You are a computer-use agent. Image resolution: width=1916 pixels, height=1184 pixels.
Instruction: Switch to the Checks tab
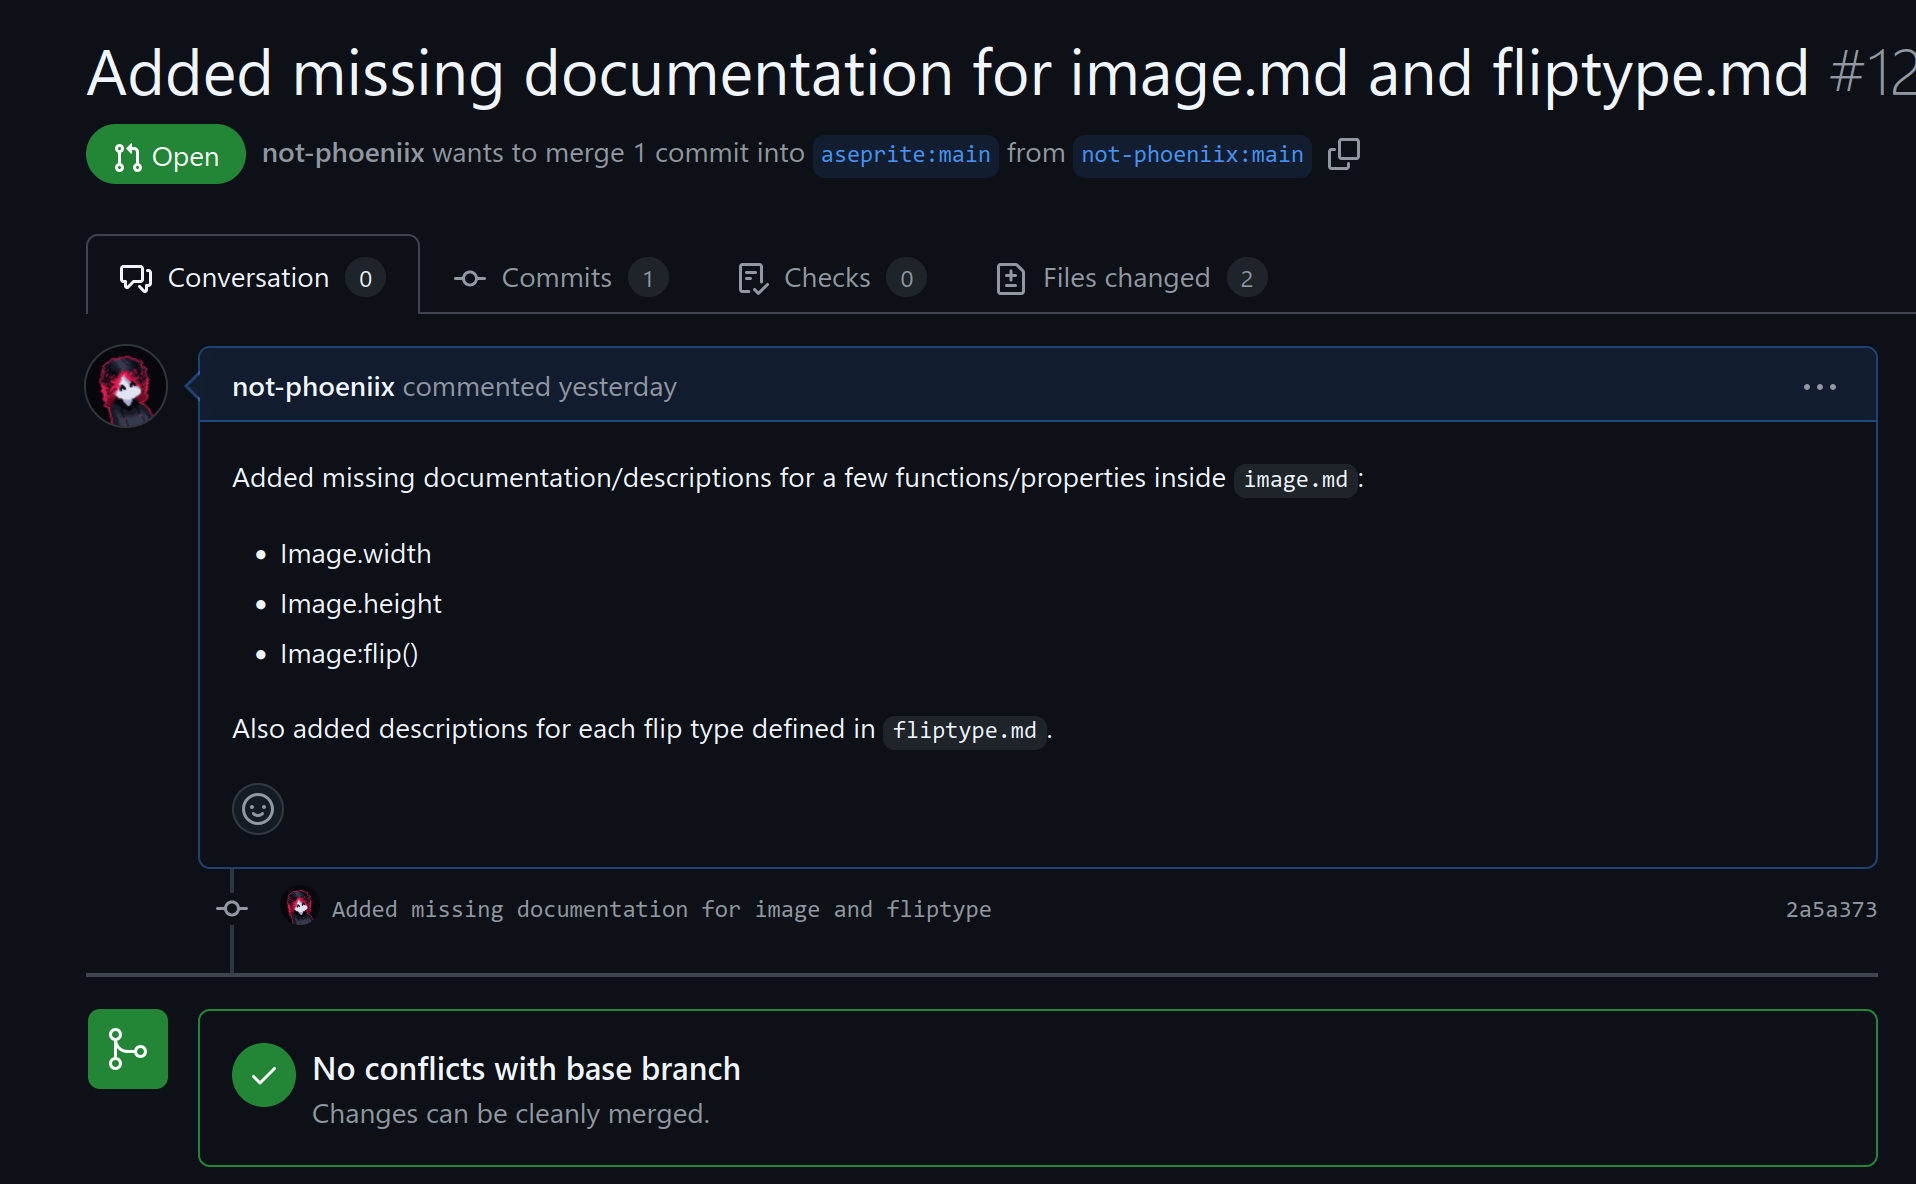831,277
